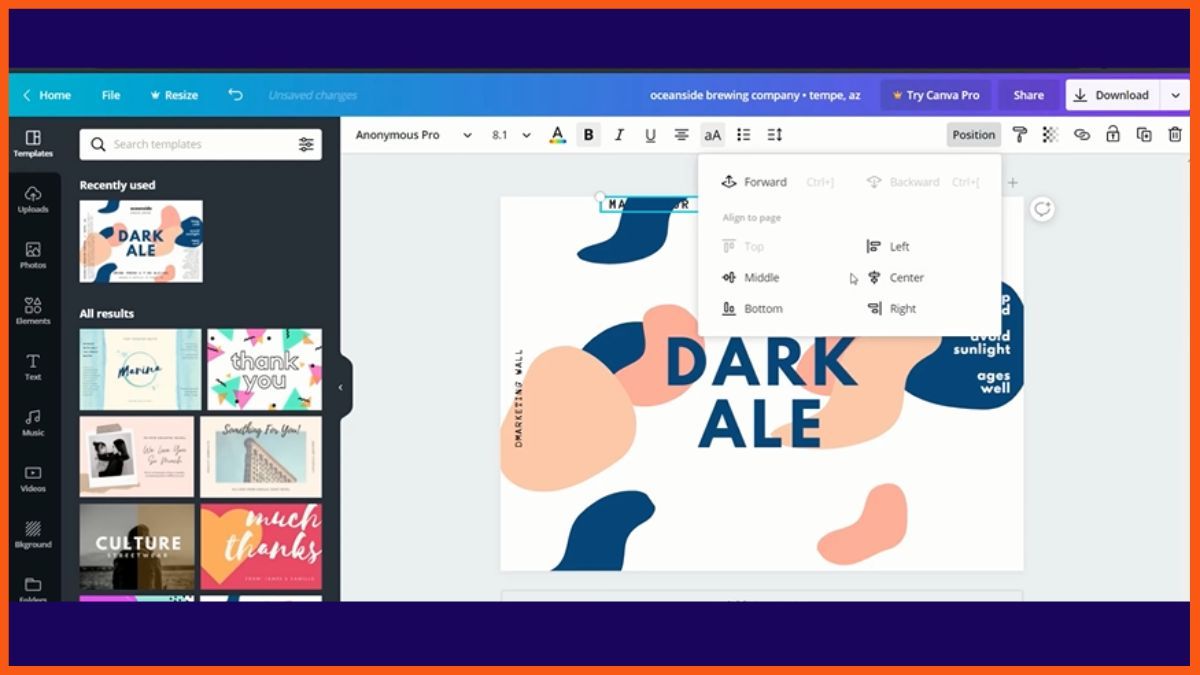Open the transparency checkerboard icon
Image resolution: width=1200 pixels, height=675 pixels.
pos(1050,135)
